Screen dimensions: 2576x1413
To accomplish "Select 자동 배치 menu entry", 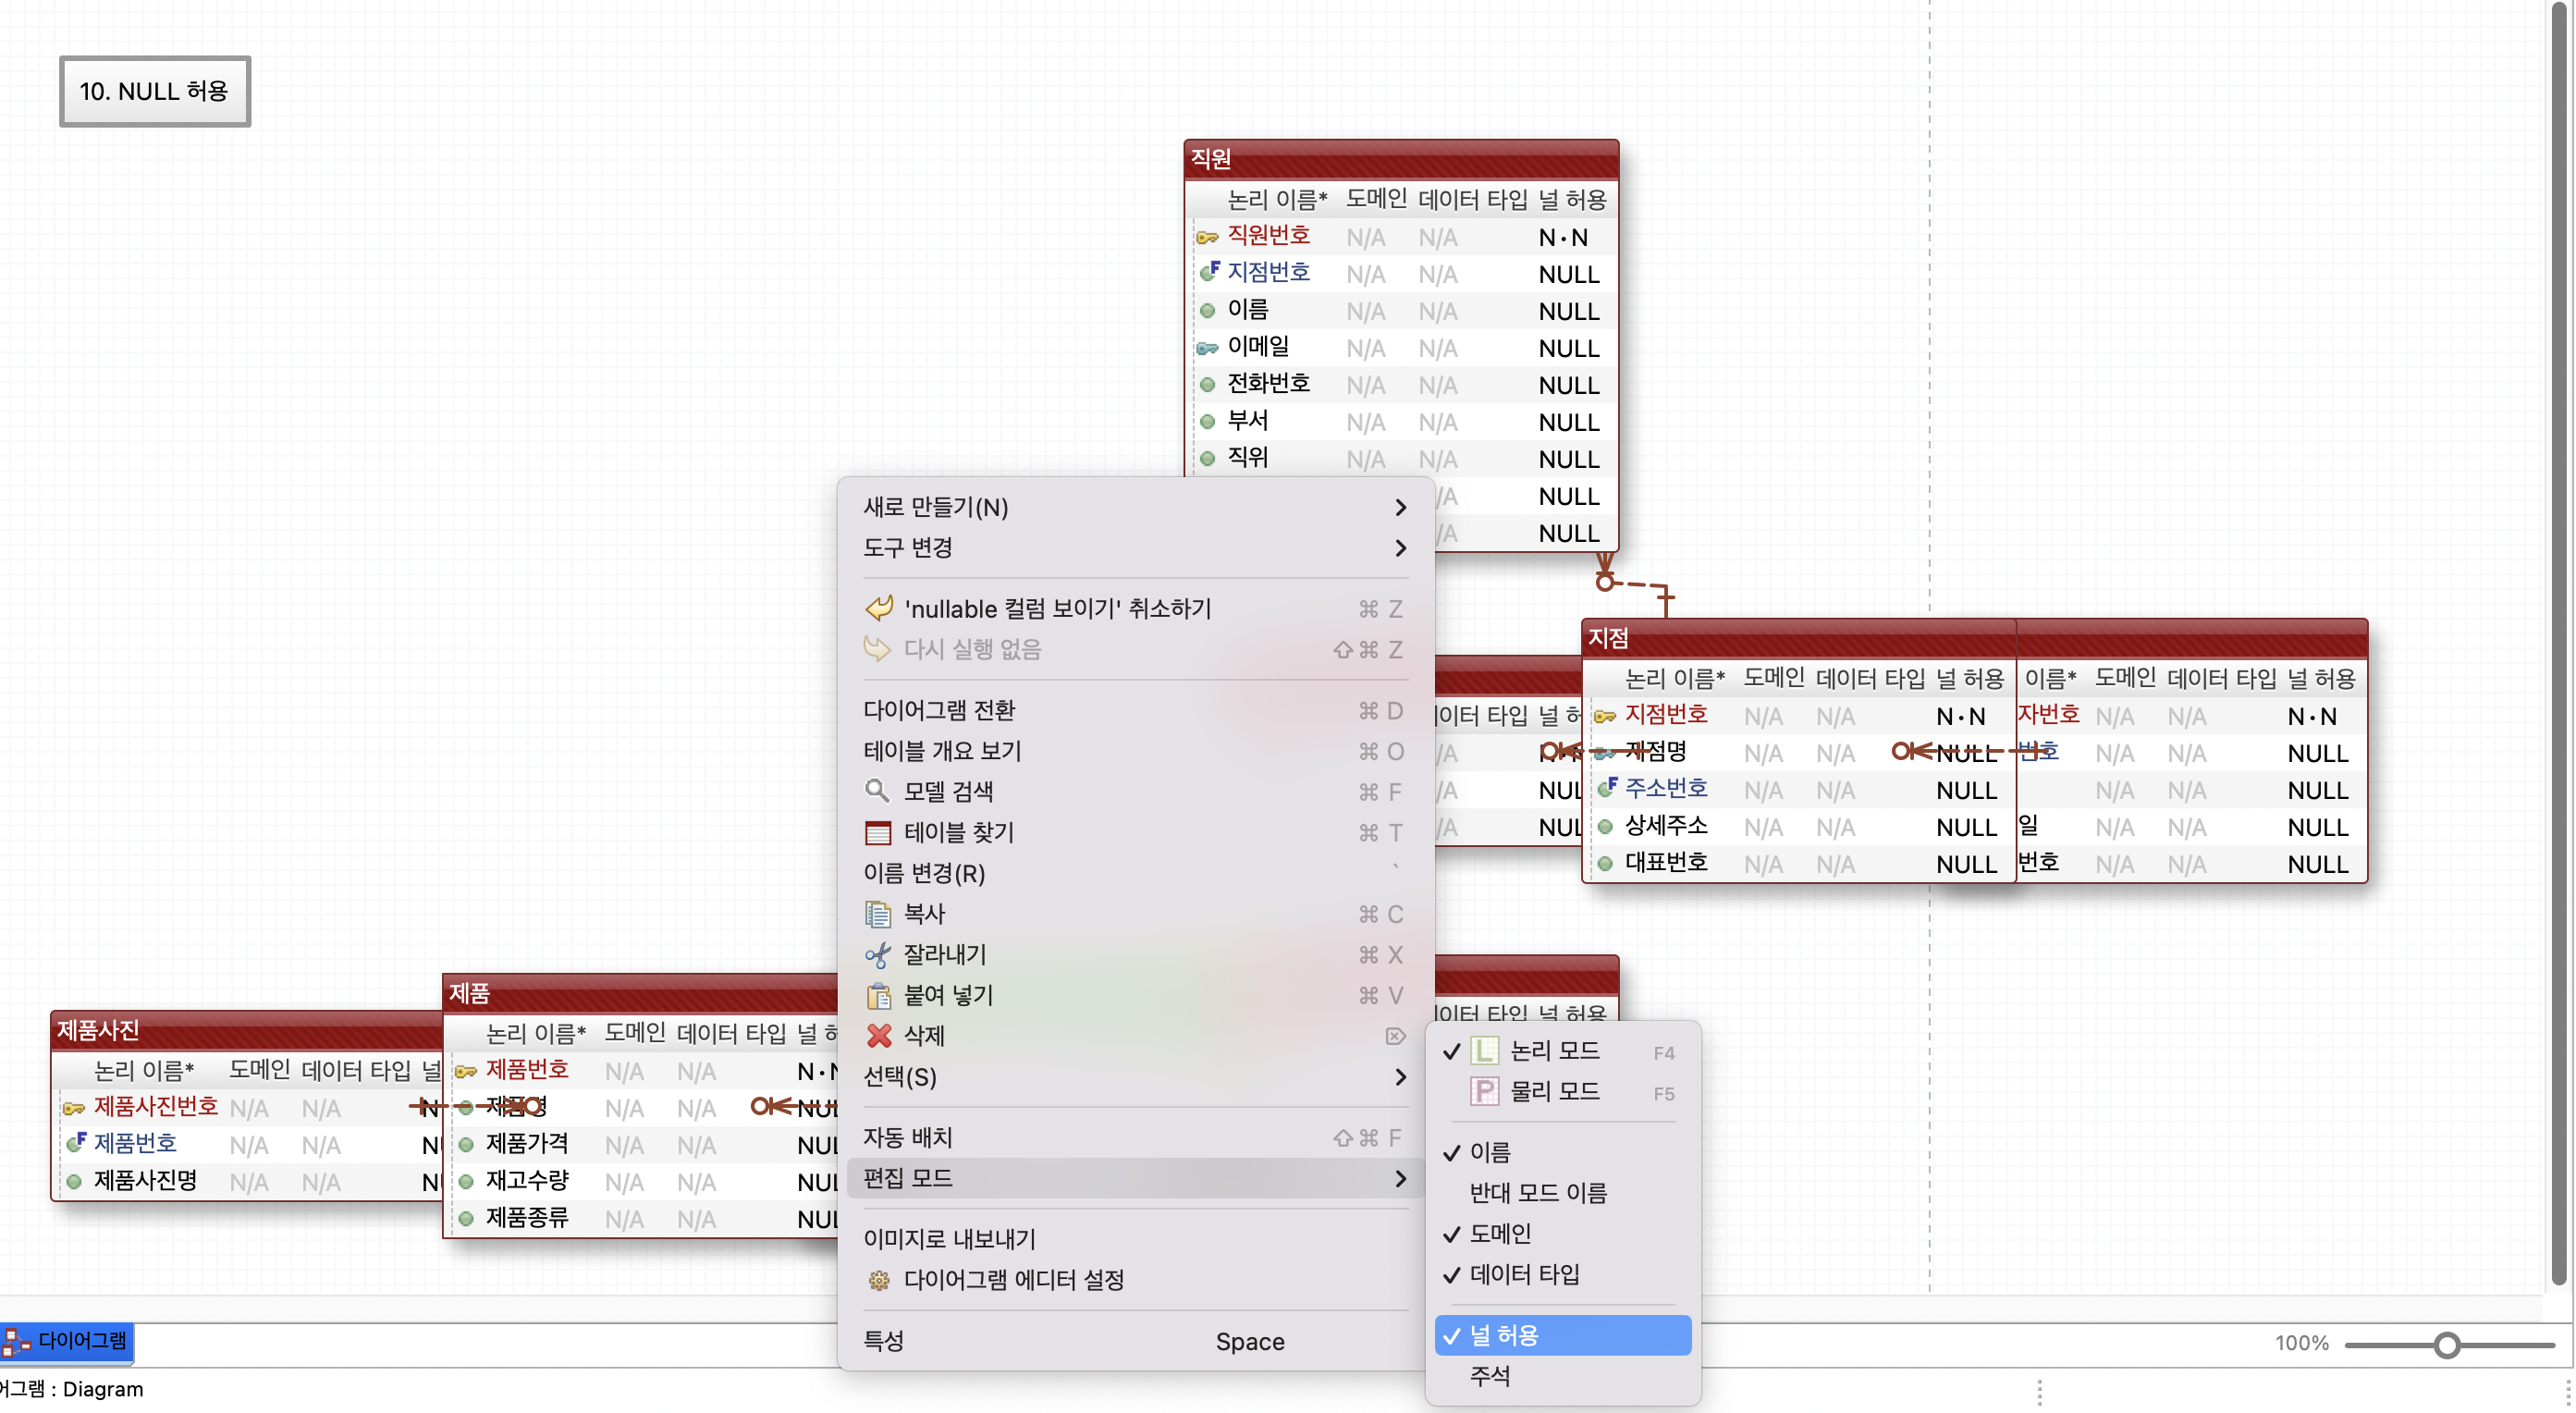I will (x=907, y=1138).
